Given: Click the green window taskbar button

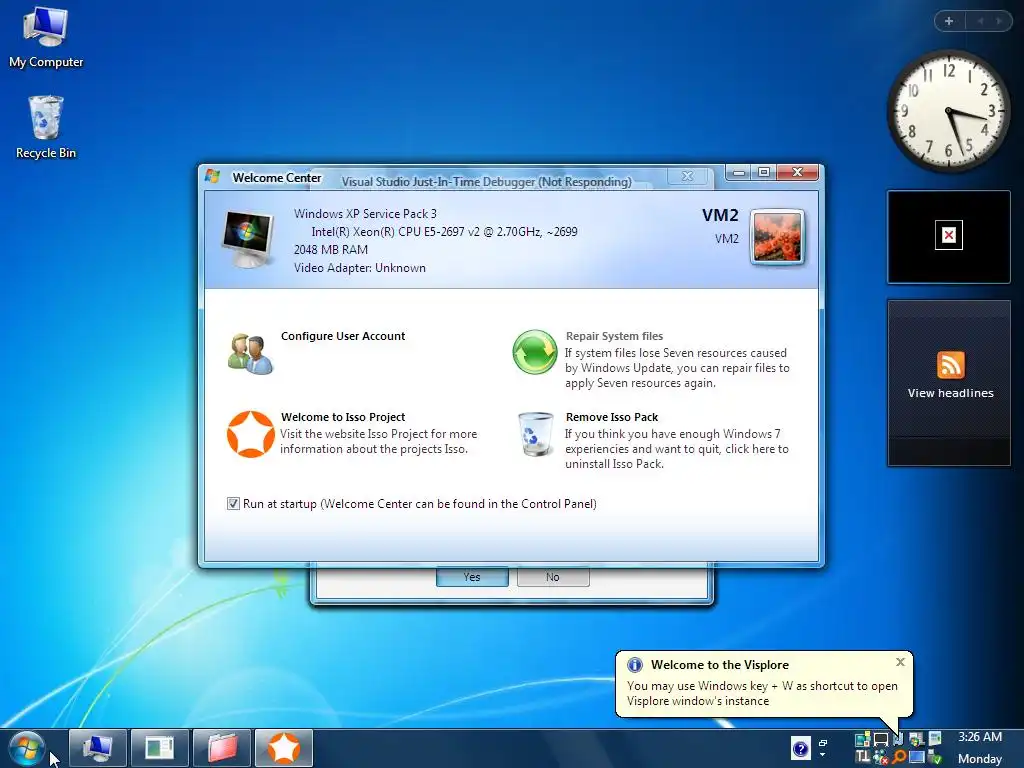Looking at the screenshot, I should click(x=159, y=748).
